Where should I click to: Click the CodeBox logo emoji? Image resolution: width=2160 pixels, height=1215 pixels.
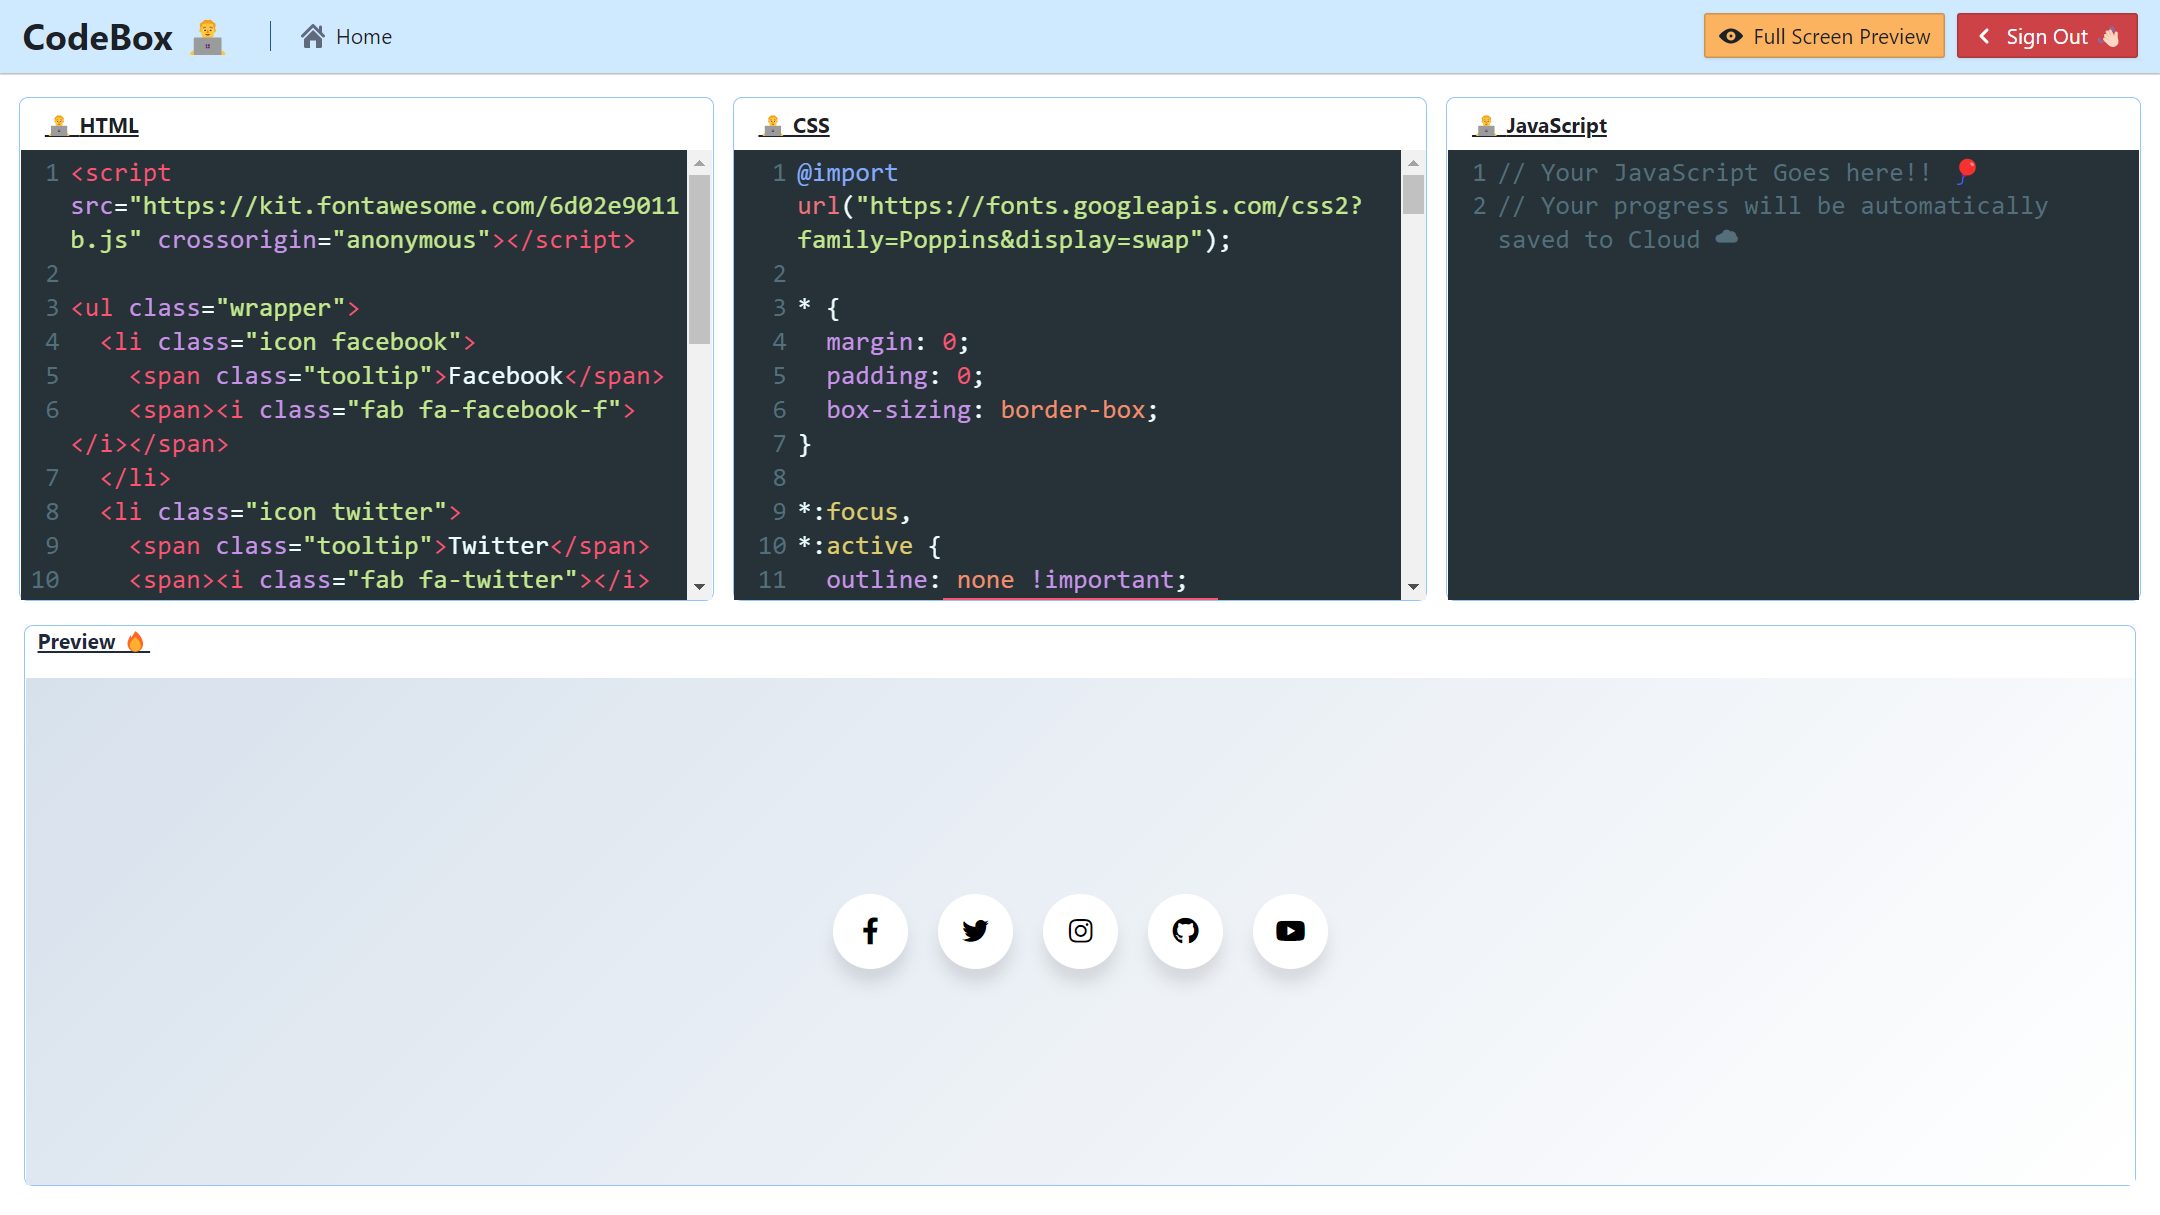(208, 37)
